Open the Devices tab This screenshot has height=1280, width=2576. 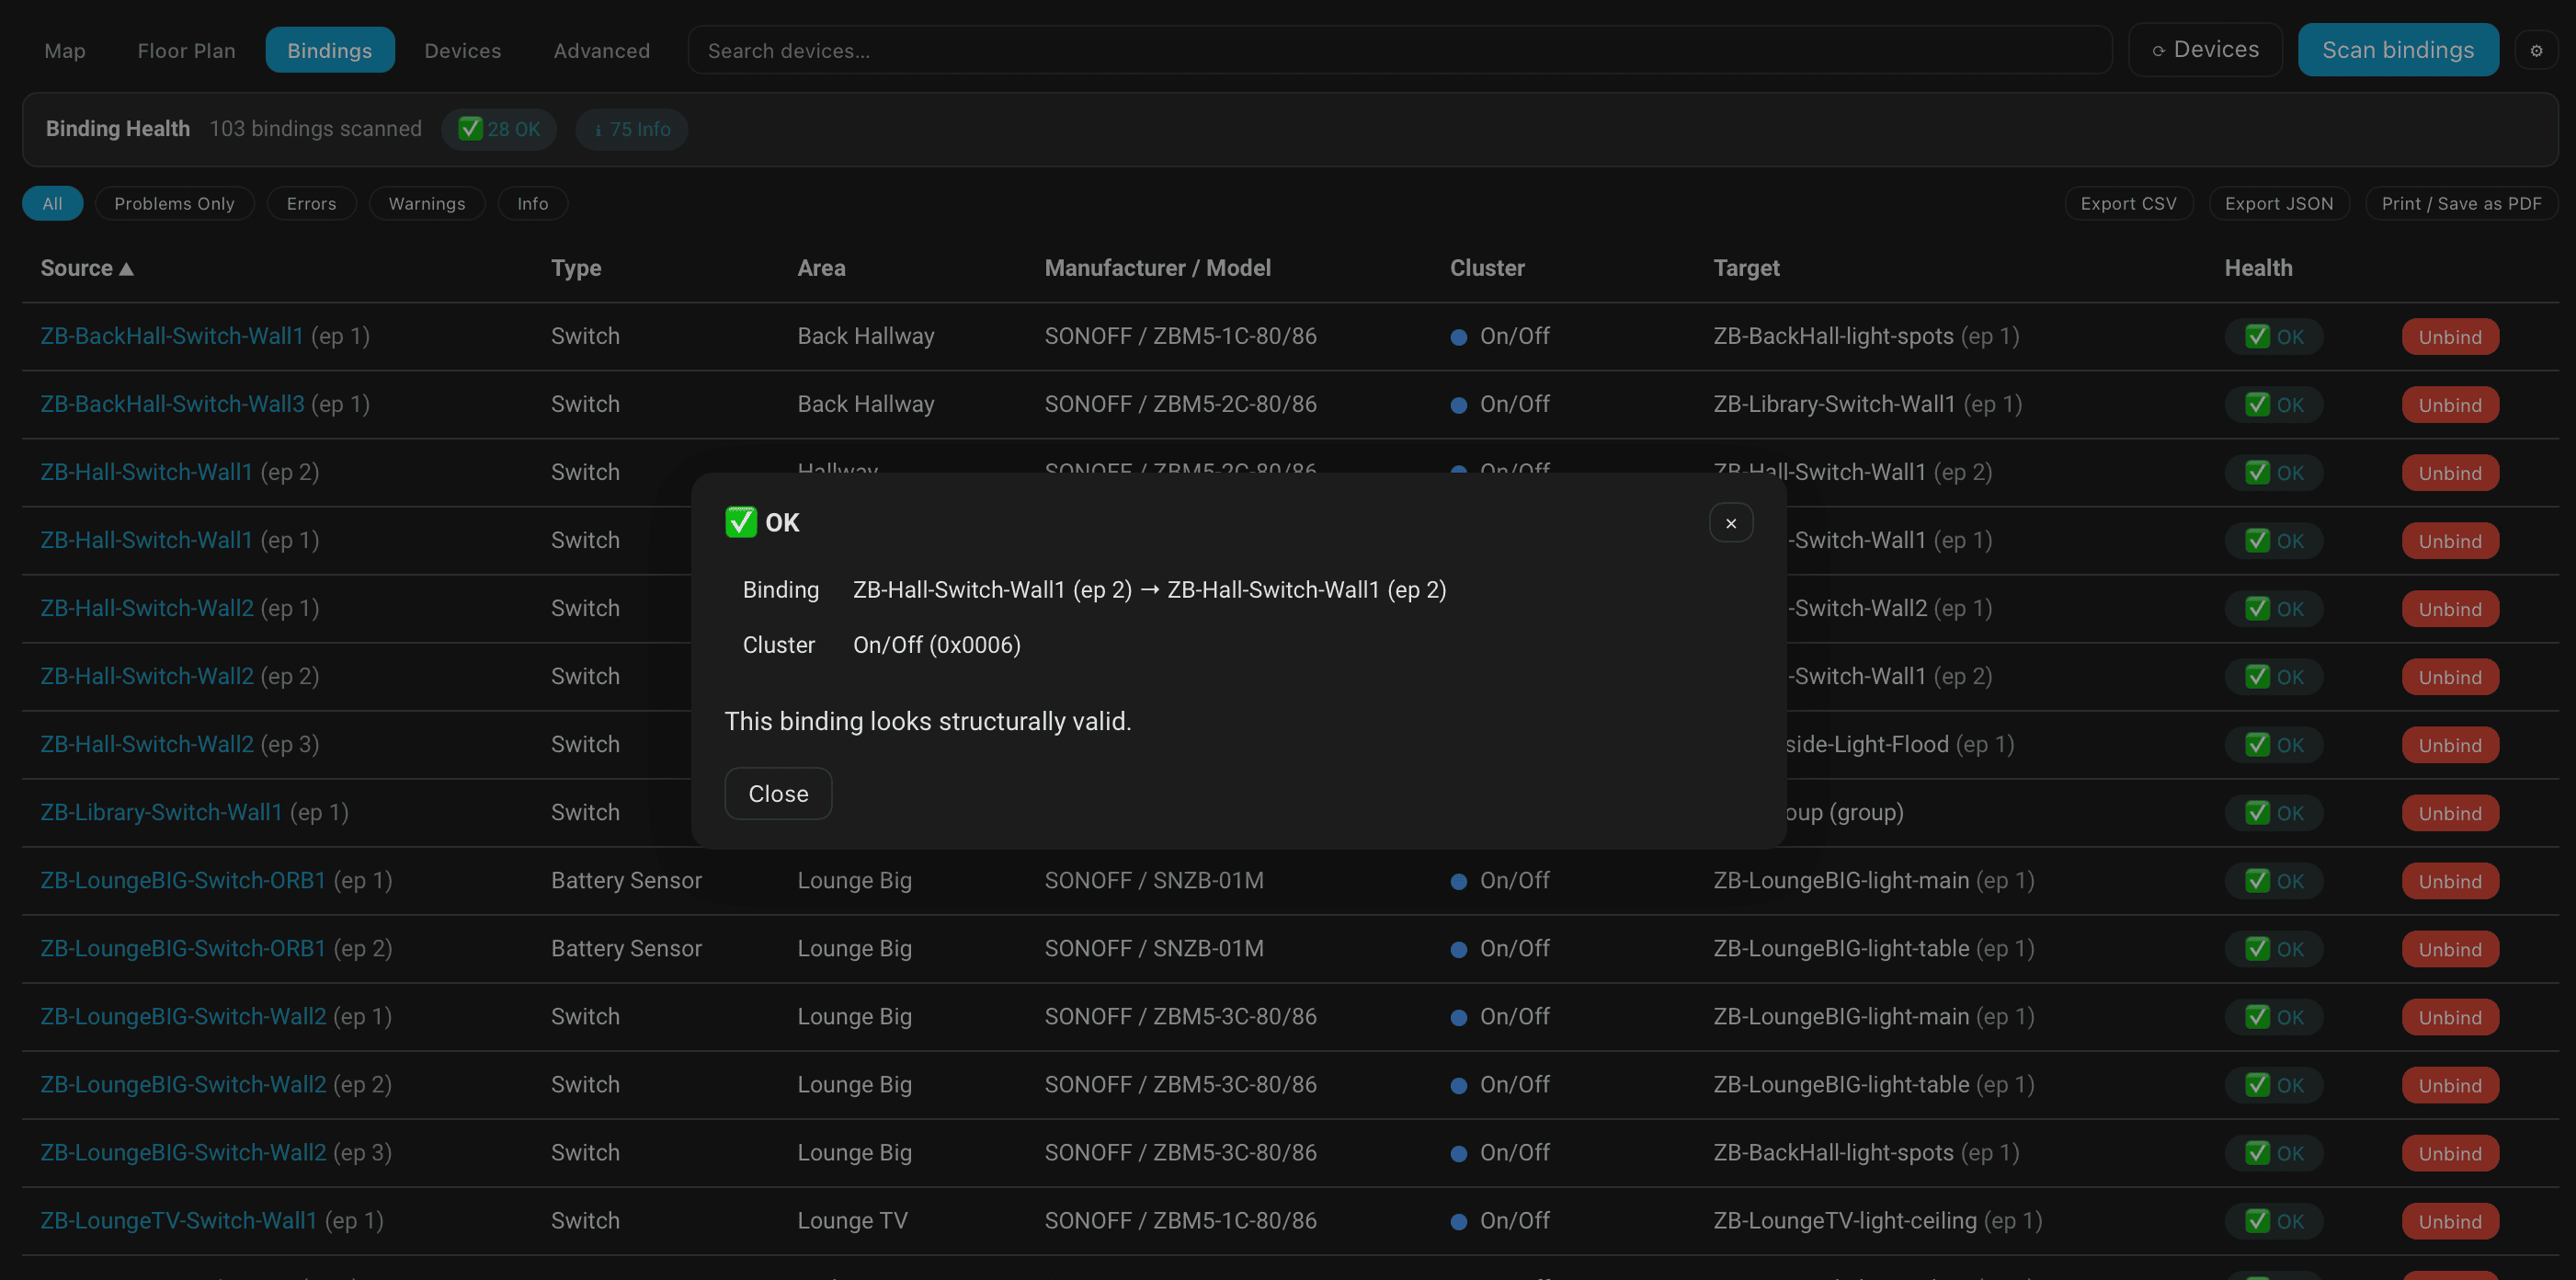click(462, 50)
